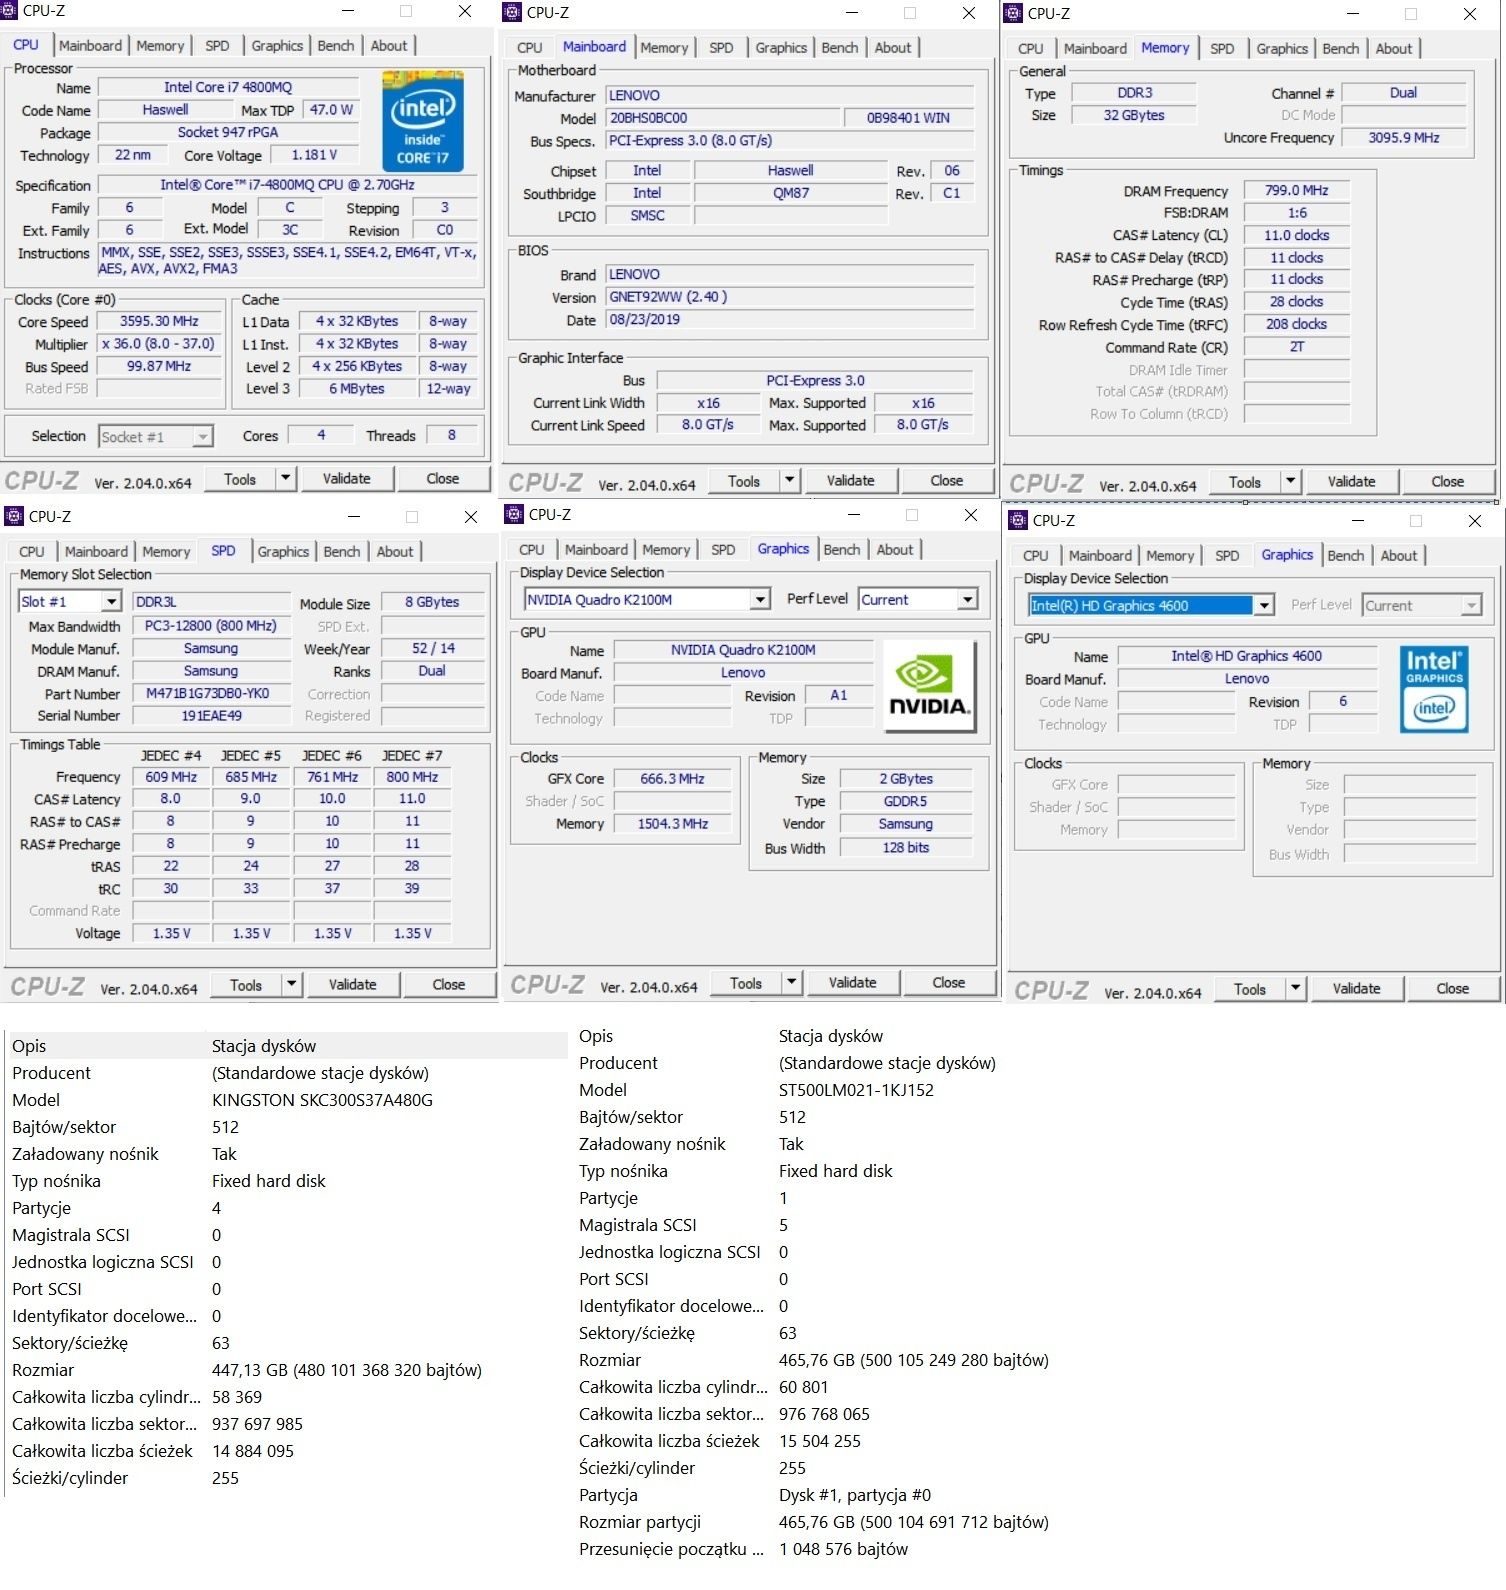This screenshot has height=1590, width=1506.
Task: Click motherboard model 20BHS0BC00 value
Action: (720, 118)
